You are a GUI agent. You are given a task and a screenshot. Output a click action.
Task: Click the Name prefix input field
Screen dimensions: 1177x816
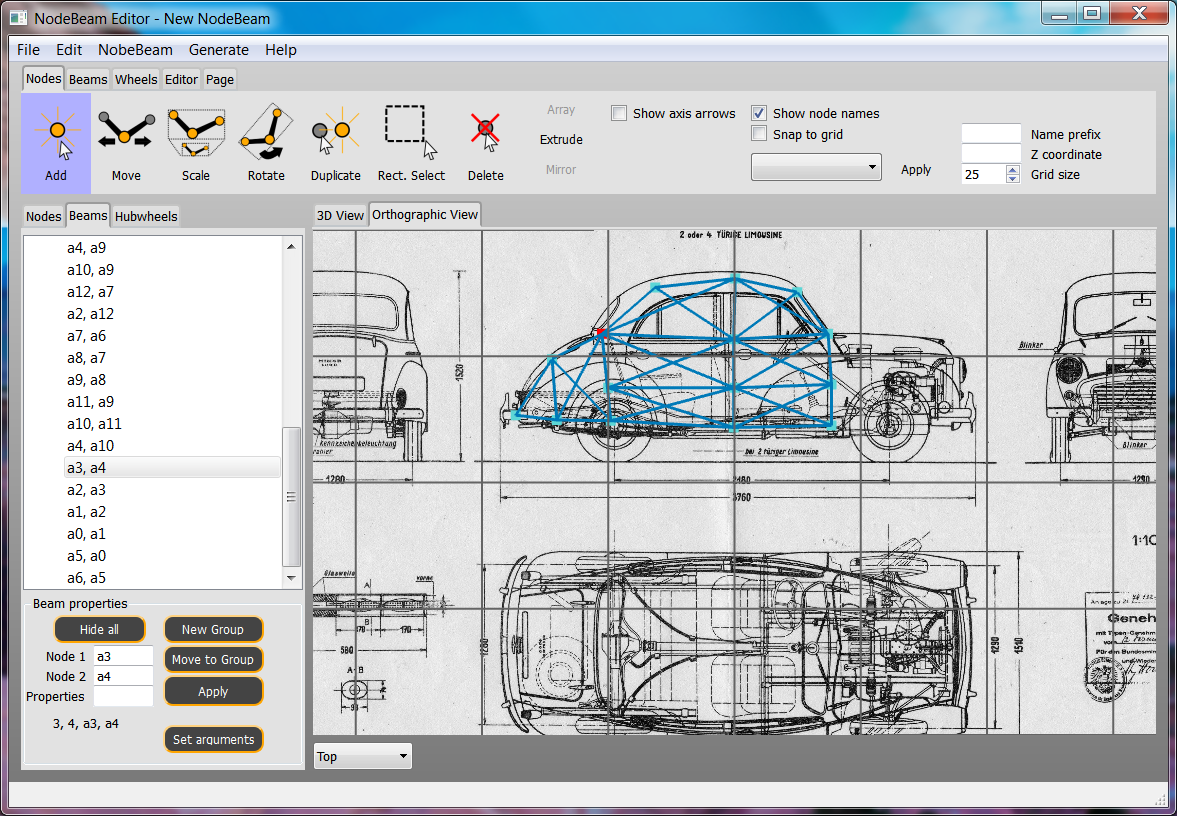click(991, 134)
